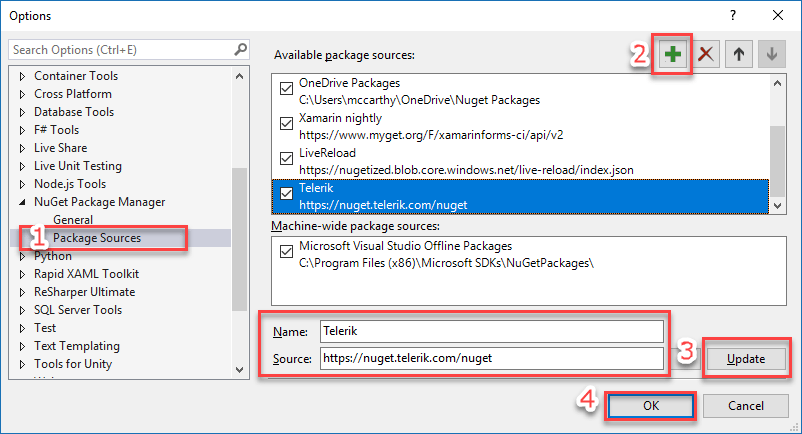The width and height of the screenshot is (802, 434).
Task: Click the search magnifier icon
Action: tap(240, 49)
